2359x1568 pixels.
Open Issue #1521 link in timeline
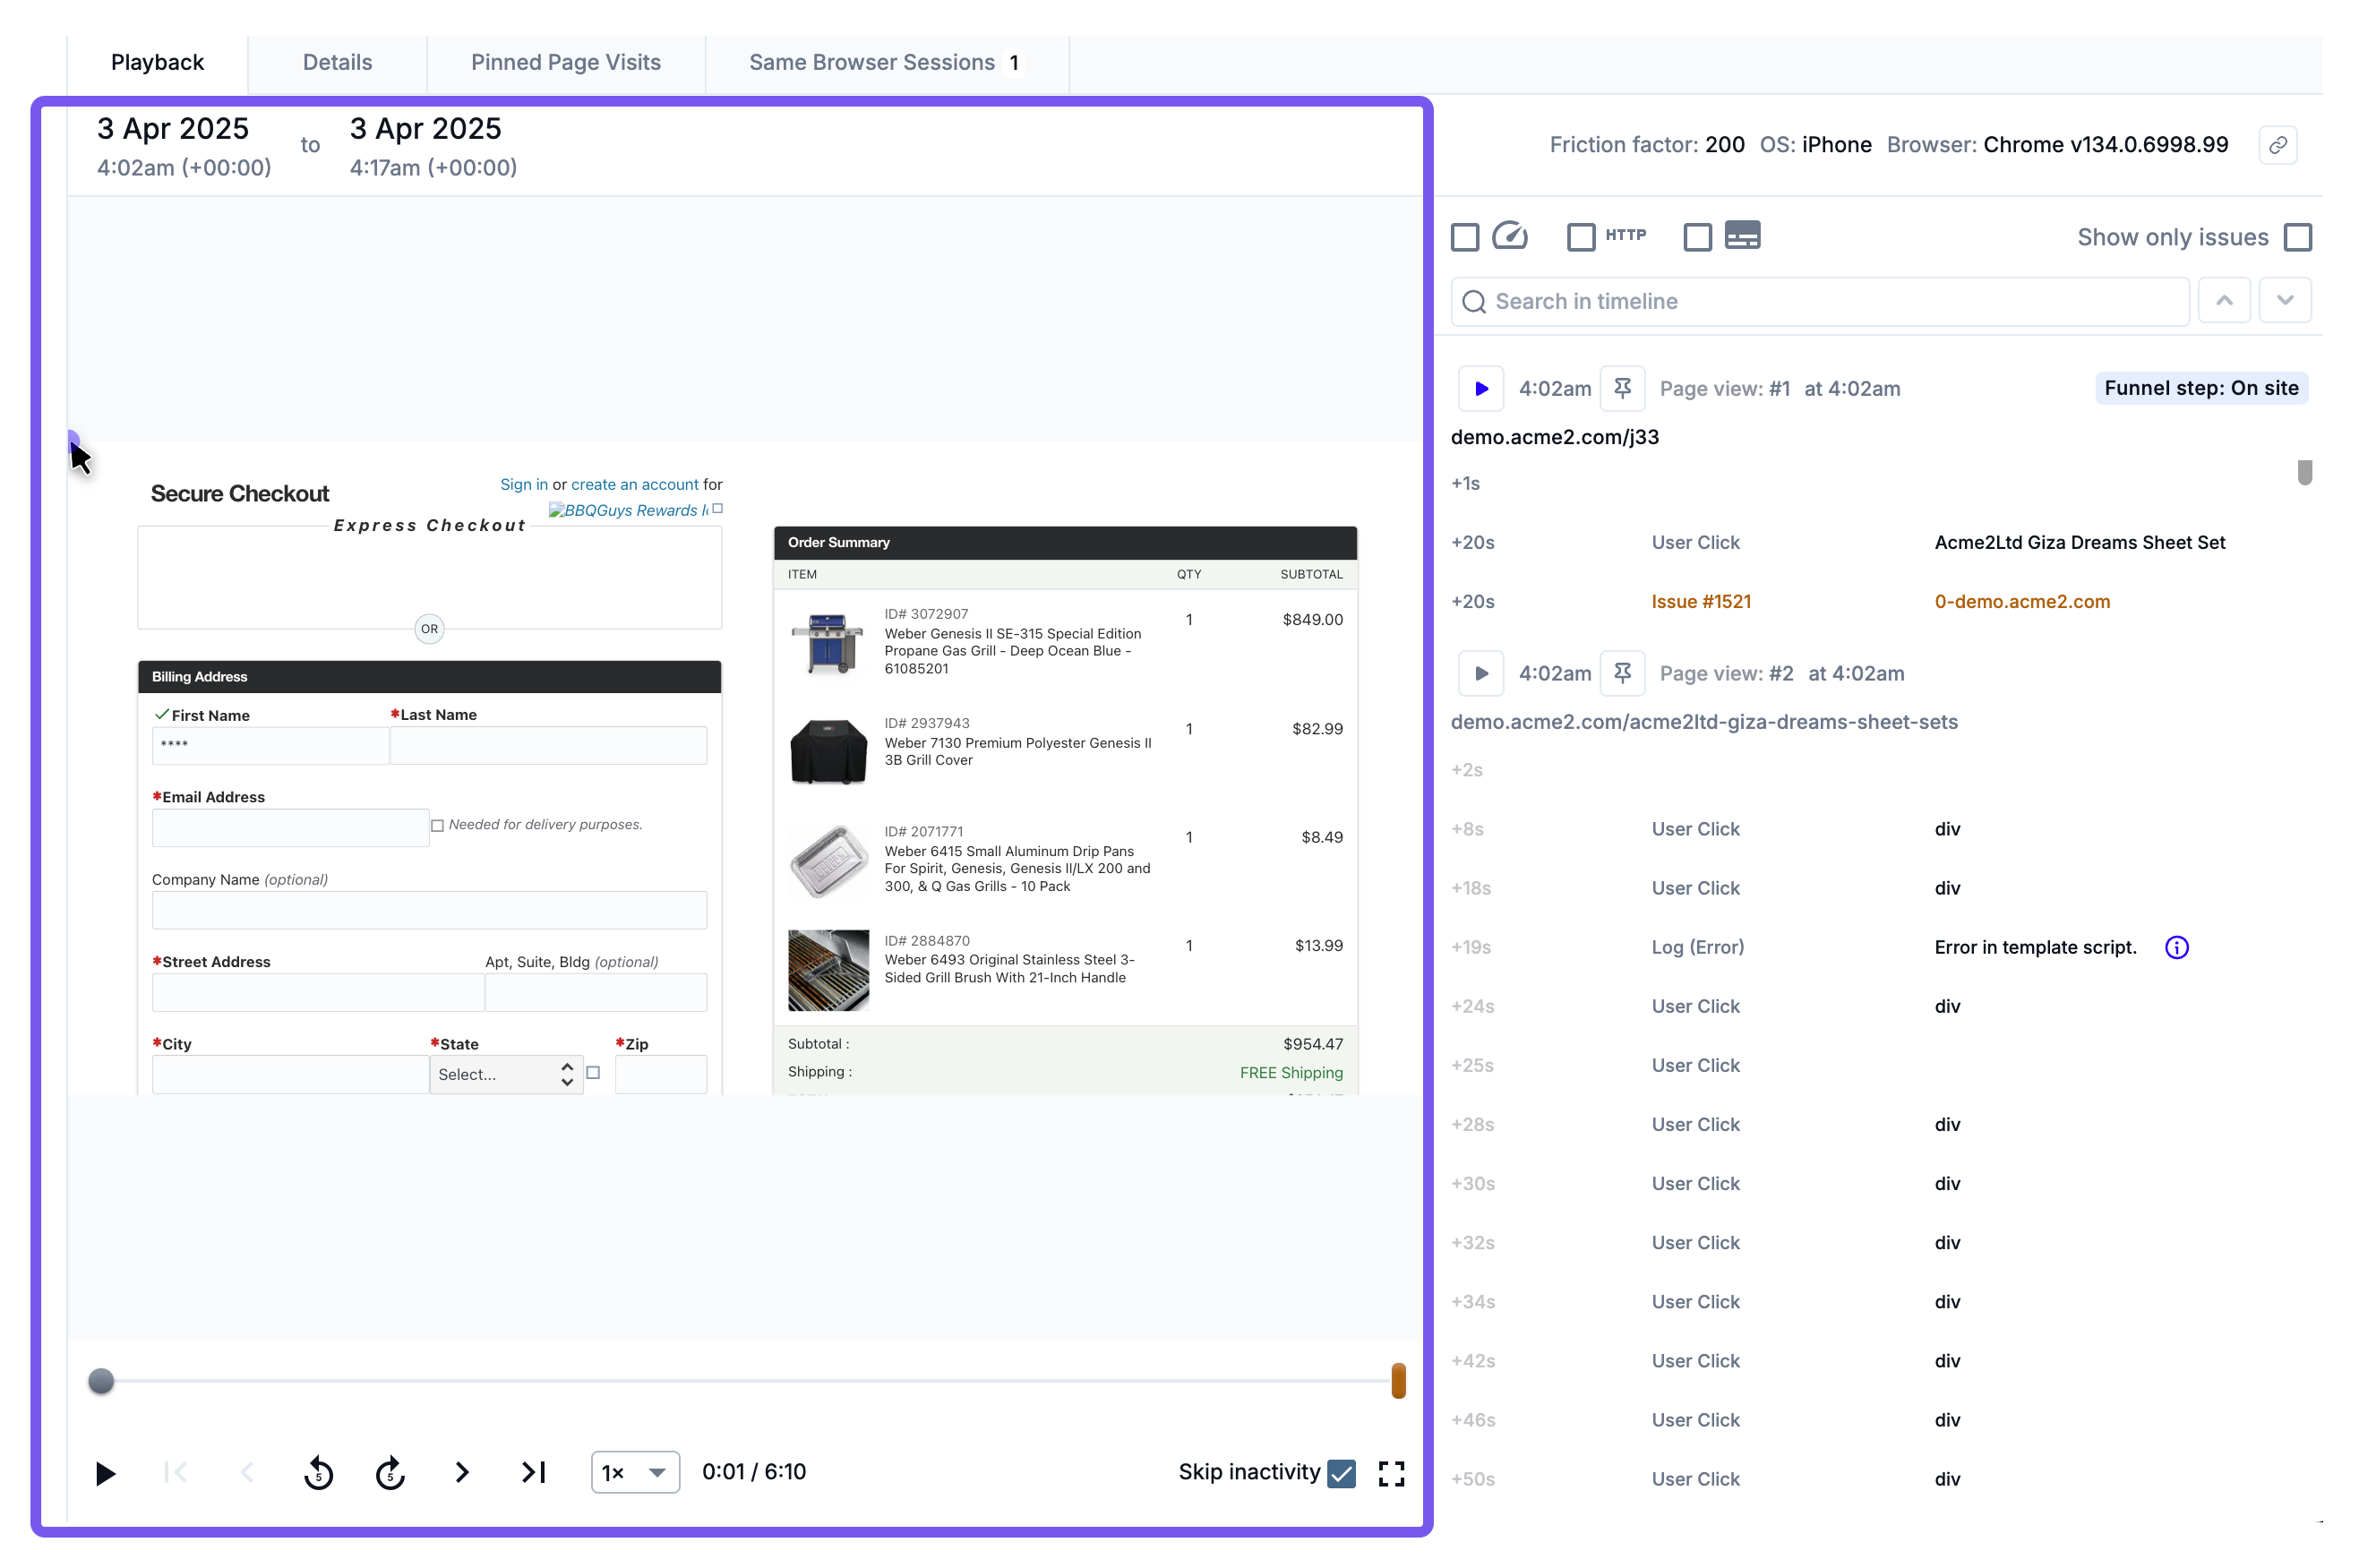point(1700,601)
